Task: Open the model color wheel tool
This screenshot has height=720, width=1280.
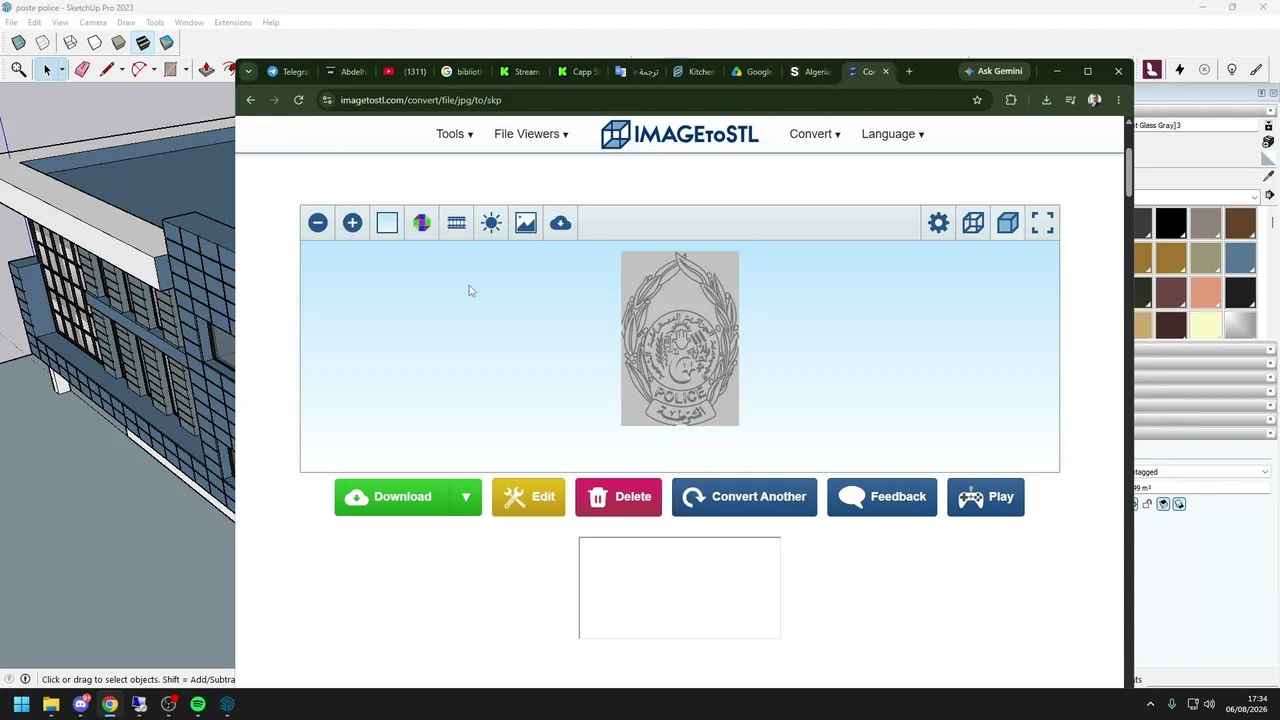Action: coord(422,223)
